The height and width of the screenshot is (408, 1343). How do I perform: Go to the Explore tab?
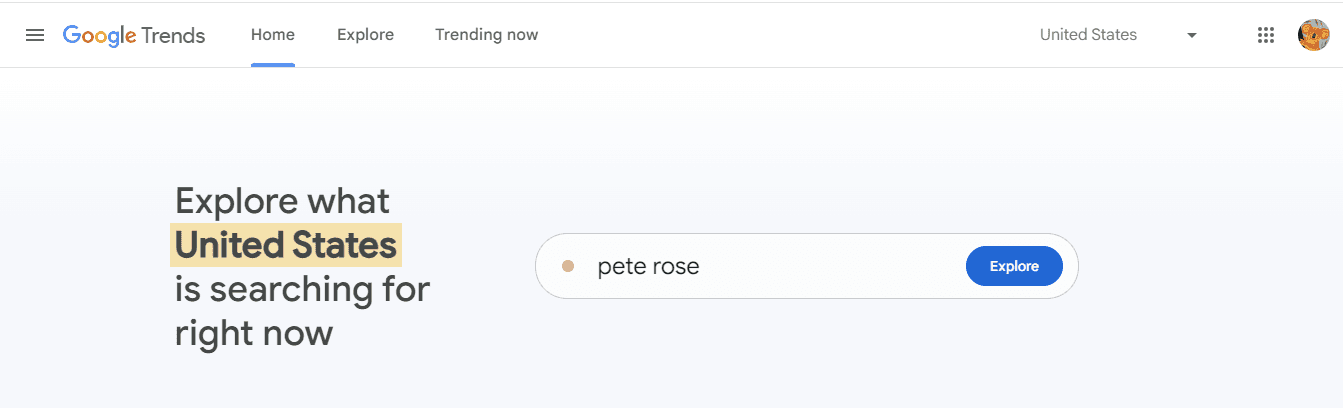pos(365,35)
